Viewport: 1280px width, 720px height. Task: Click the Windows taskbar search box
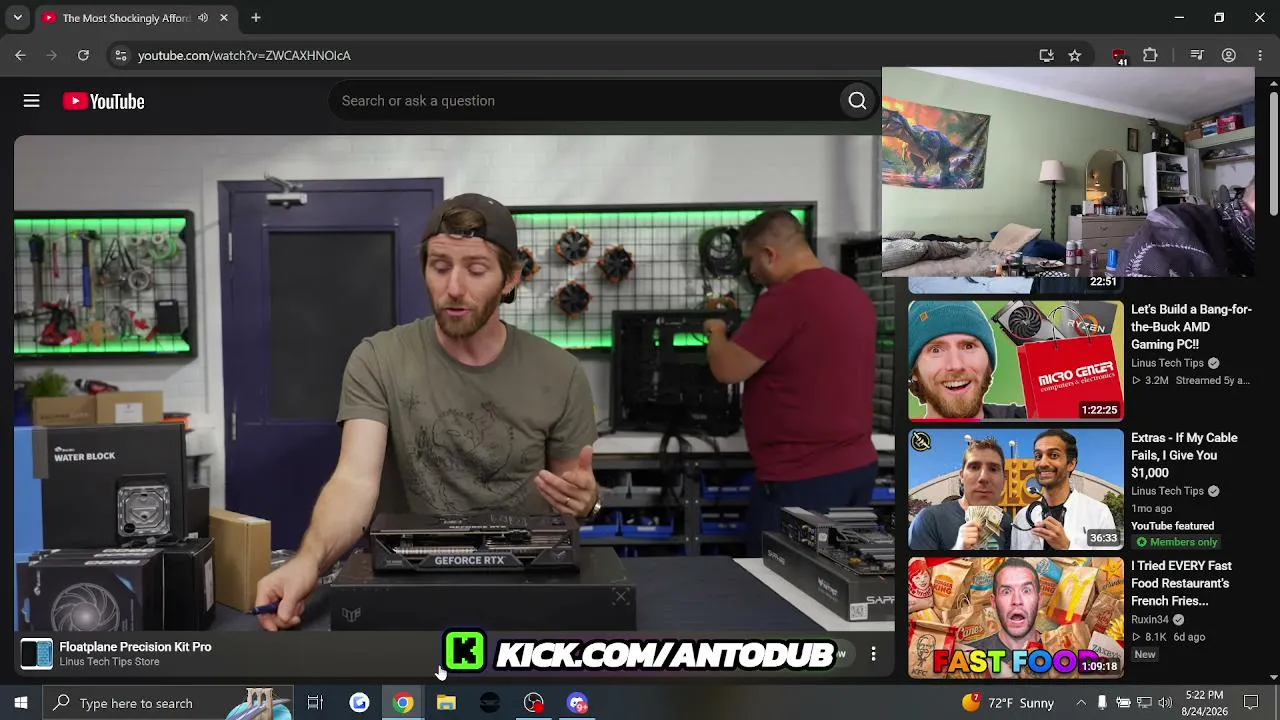coord(168,703)
